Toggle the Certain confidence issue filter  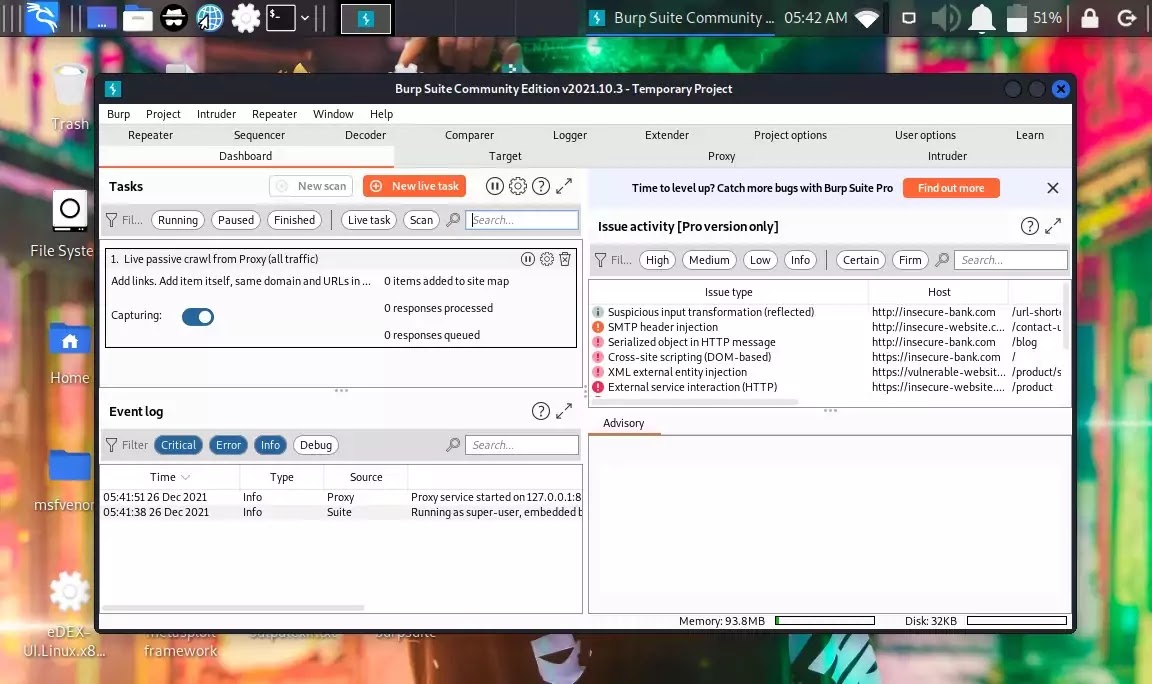tap(860, 260)
